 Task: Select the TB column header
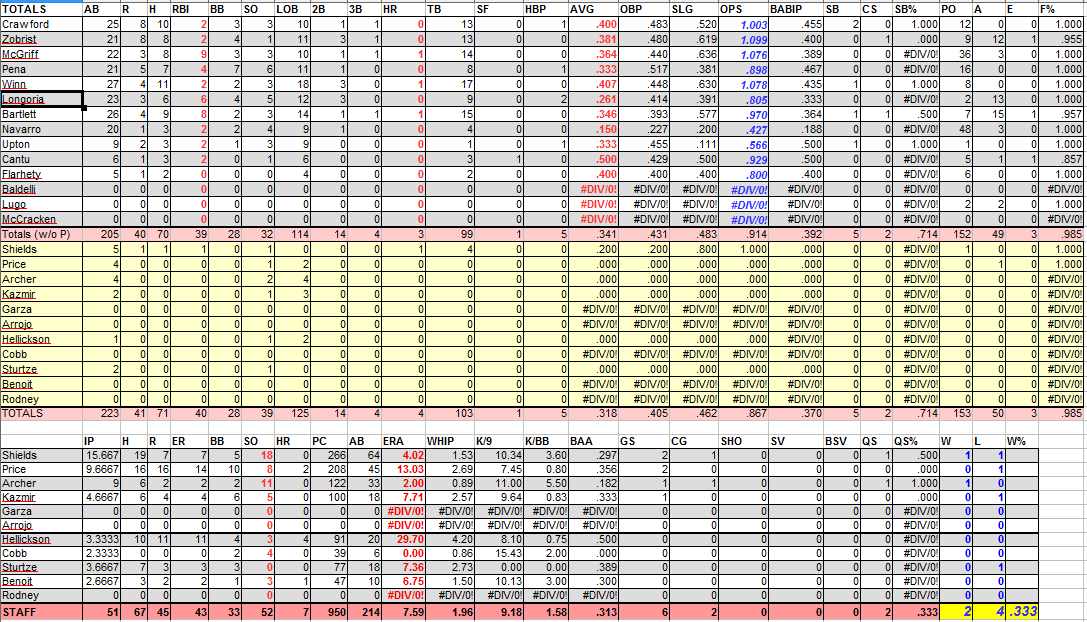[x=450, y=9]
